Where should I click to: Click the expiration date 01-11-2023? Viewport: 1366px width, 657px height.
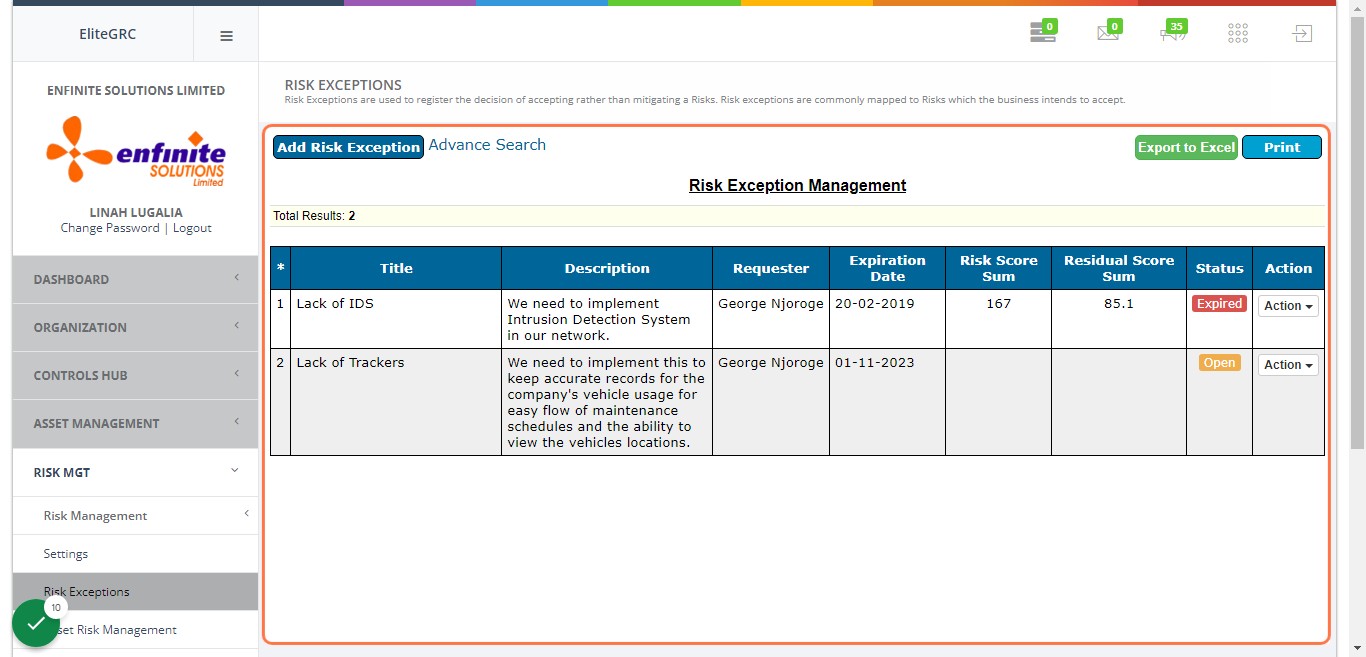point(875,362)
